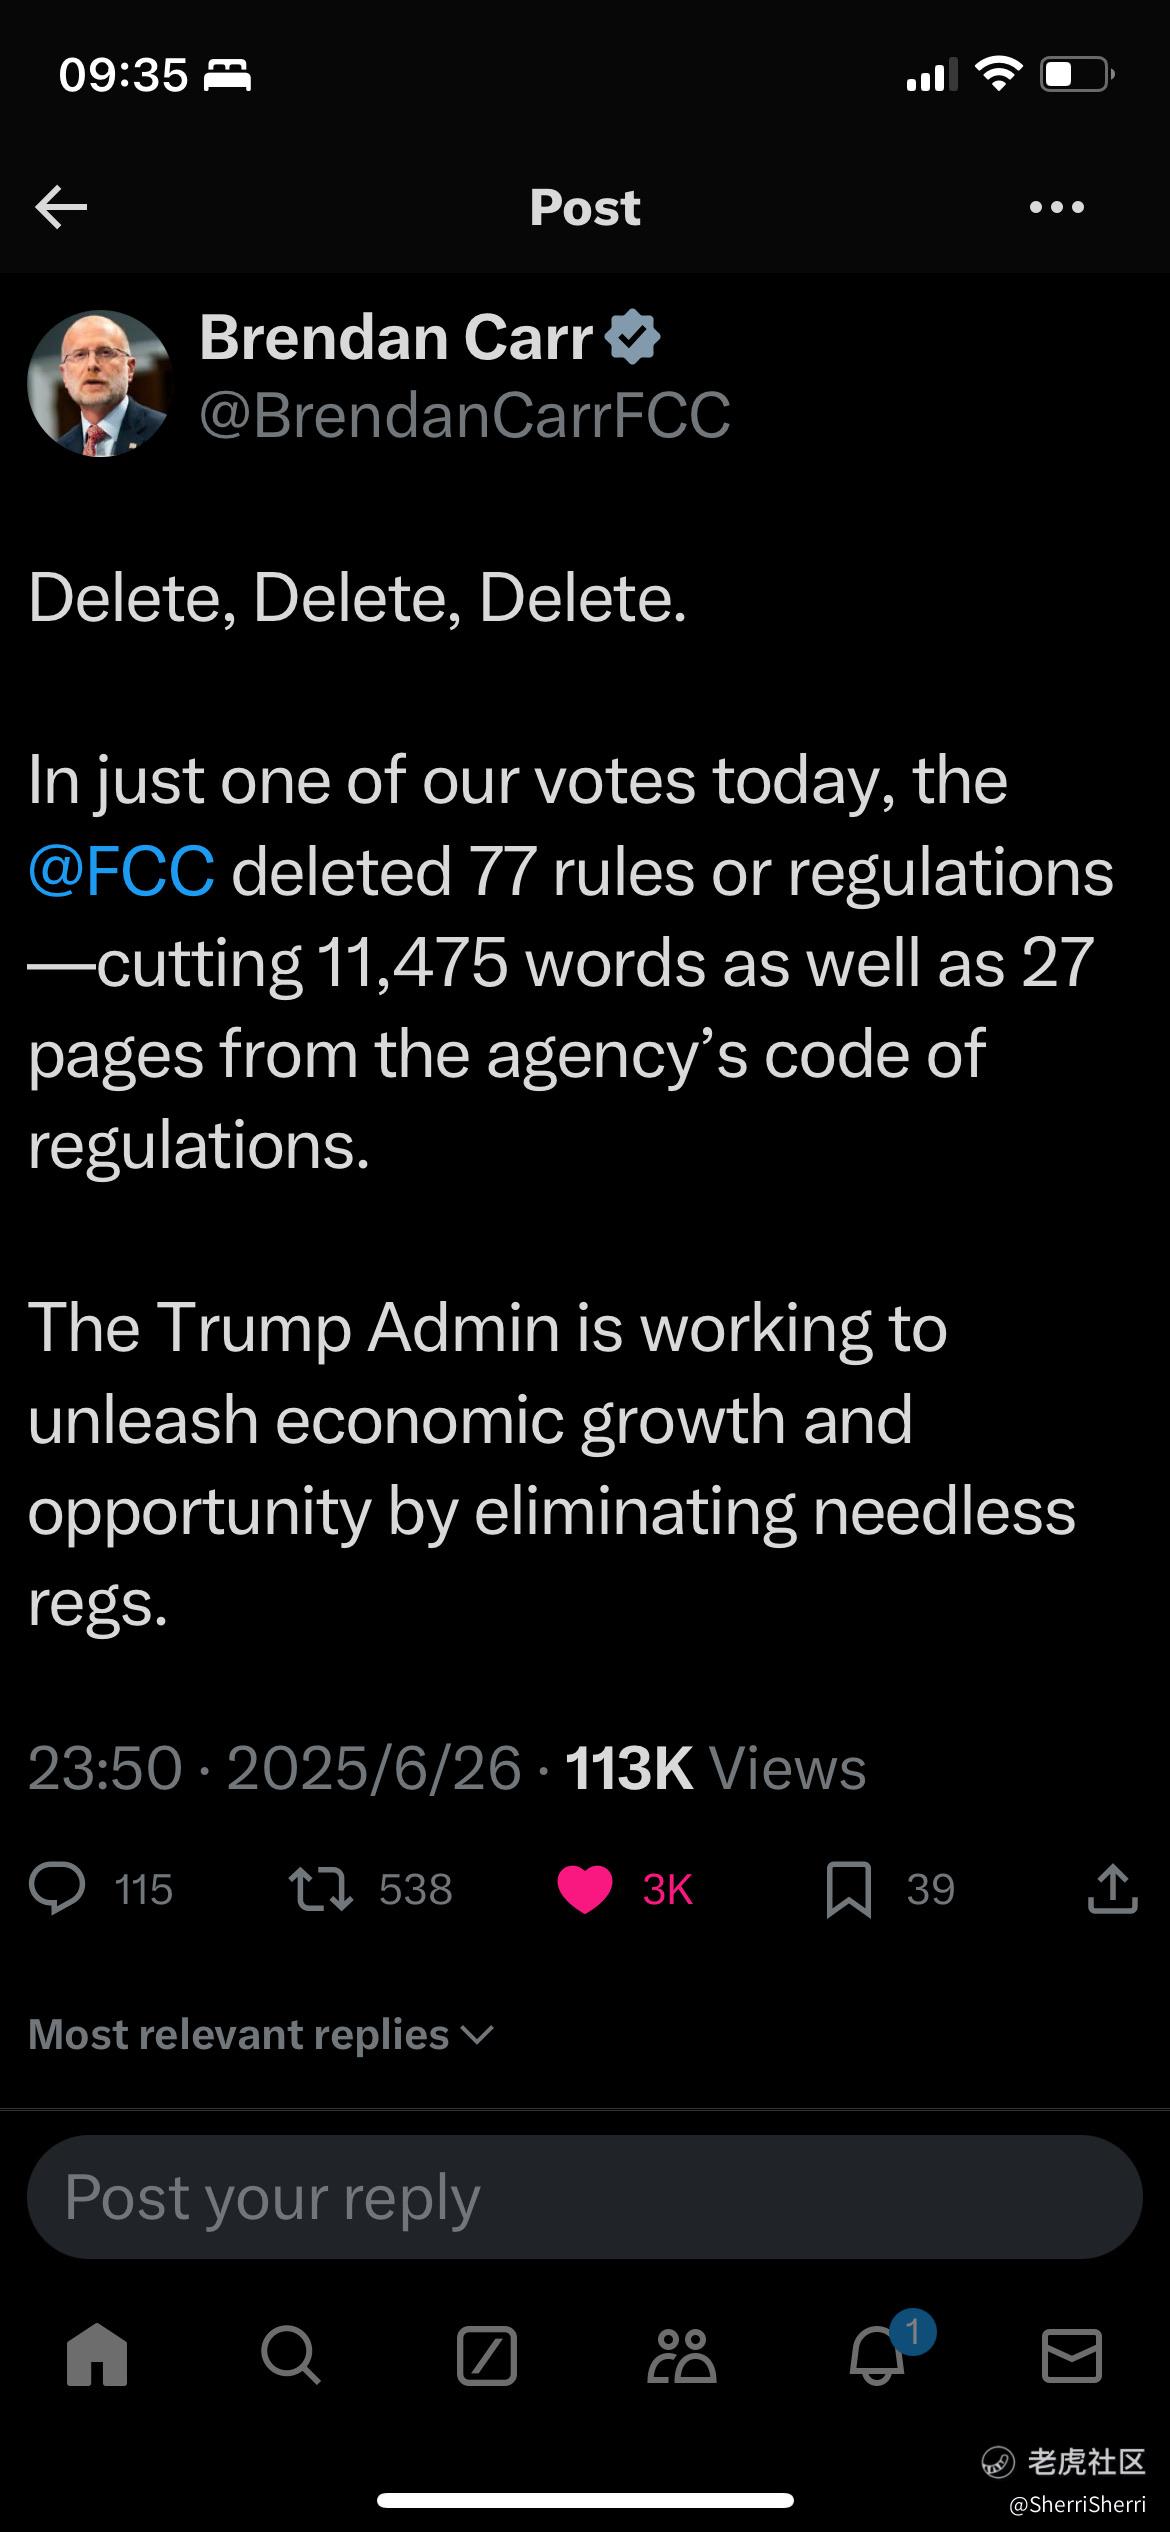Tap the share upload icon
Image resolution: width=1170 pixels, height=2532 pixels.
[x=1112, y=1889]
